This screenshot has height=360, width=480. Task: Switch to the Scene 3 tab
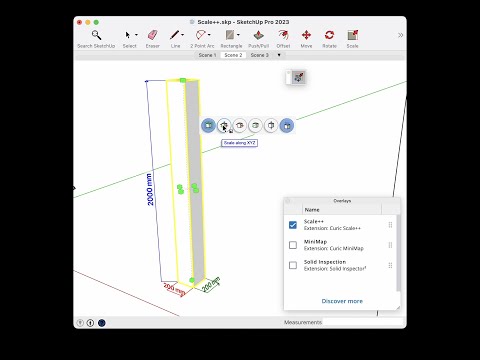pyautogui.click(x=260, y=55)
